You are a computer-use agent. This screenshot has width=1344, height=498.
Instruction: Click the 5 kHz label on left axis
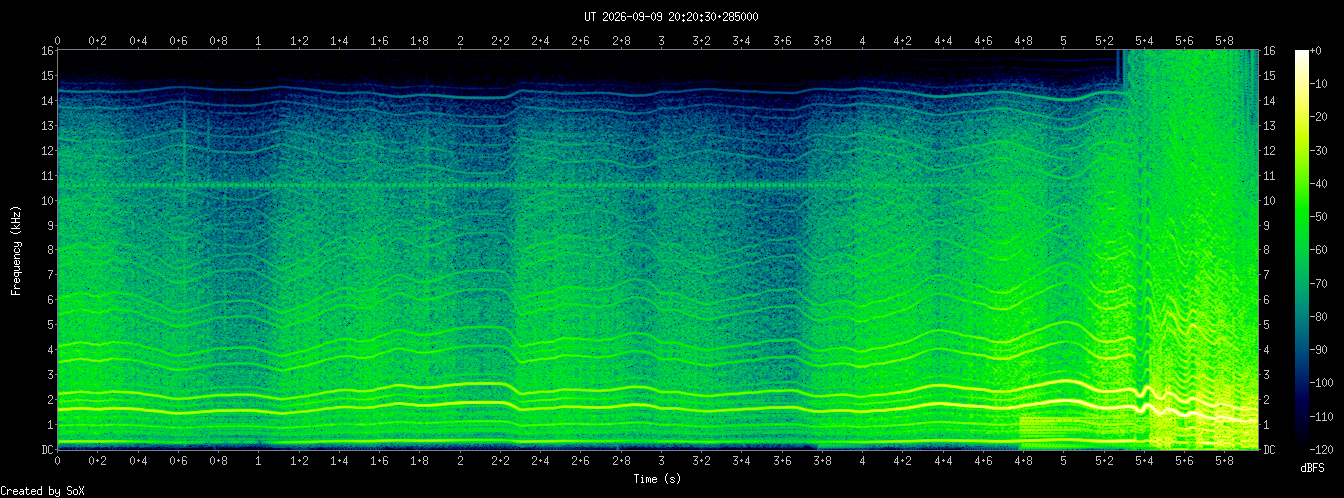click(50, 325)
